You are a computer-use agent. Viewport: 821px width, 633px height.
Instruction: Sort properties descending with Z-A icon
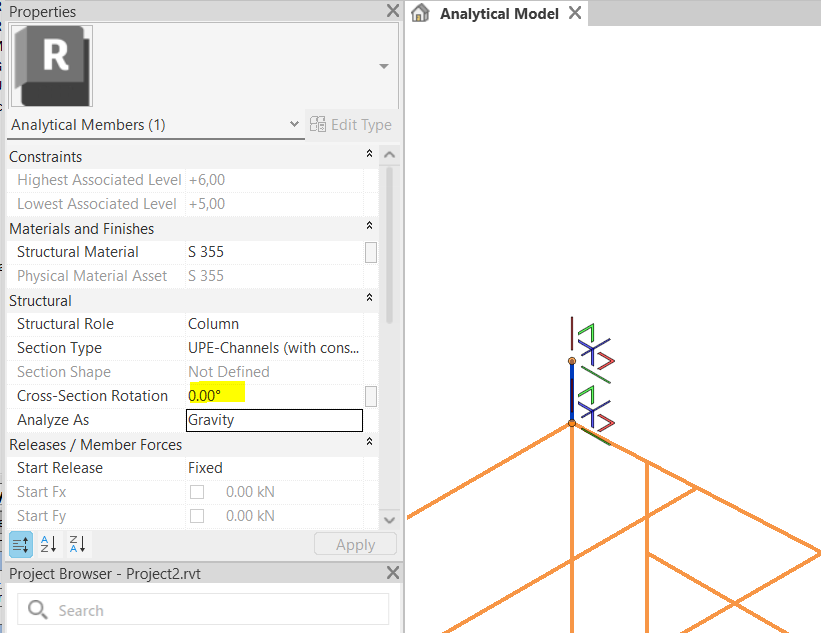[x=76, y=543]
